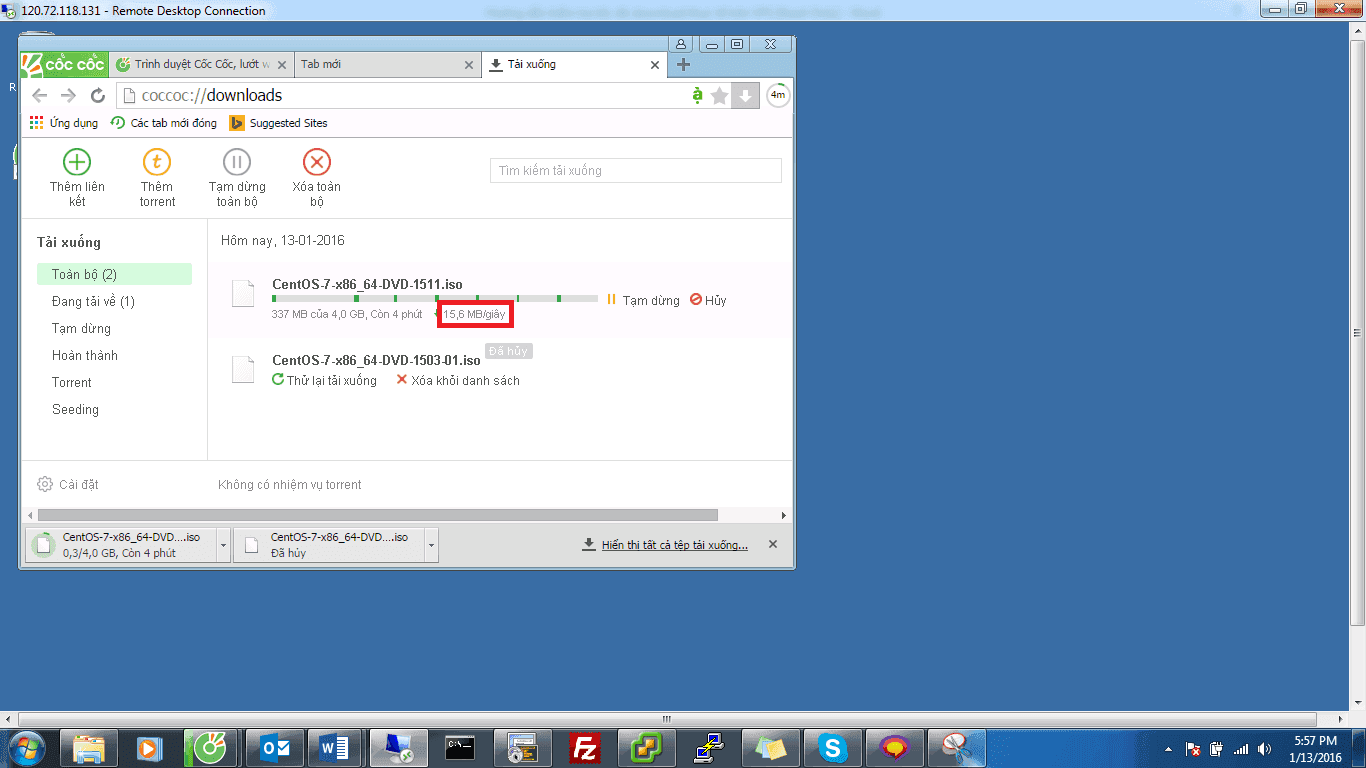Click the download arrow icon beside the star
The height and width of the screenshot is (768, 1366).
click(745, 95)
